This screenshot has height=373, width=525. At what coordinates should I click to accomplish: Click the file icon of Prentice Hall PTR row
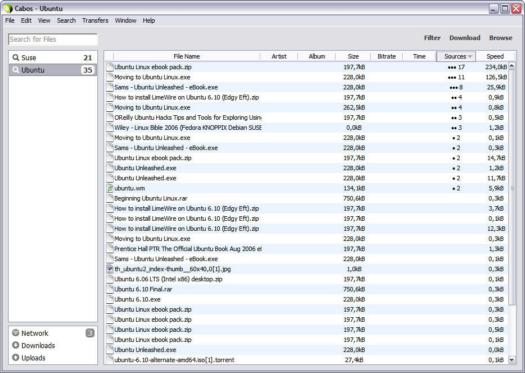click(x=110, y=249)
